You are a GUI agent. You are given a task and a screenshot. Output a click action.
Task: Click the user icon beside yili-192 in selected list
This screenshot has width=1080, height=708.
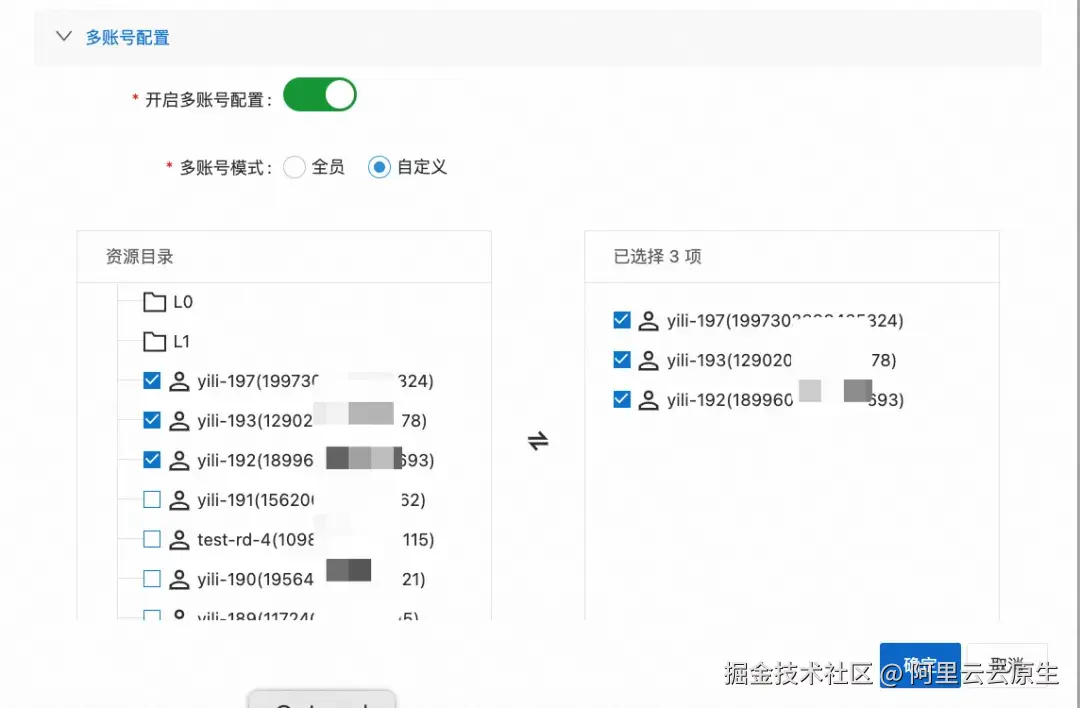click(x=647, y=398)
